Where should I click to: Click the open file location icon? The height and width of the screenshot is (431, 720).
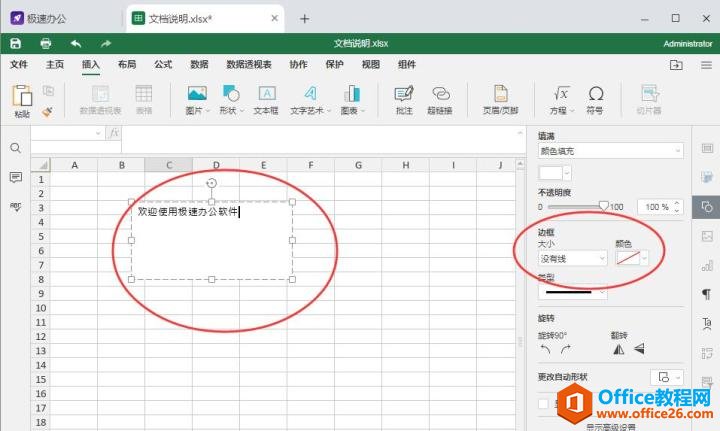pyautogui.click(x=676, y=65)
